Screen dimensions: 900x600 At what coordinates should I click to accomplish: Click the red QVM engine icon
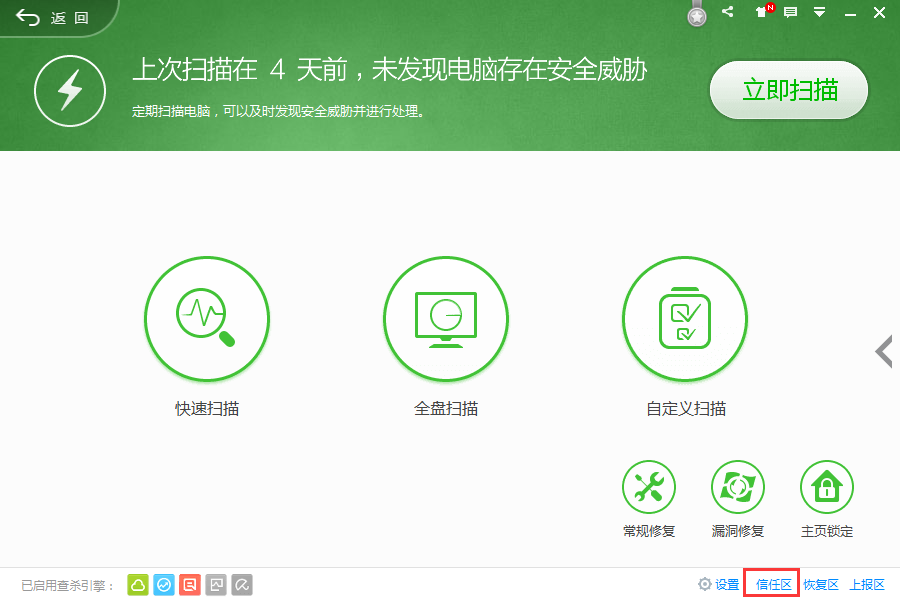coord(190,585)
